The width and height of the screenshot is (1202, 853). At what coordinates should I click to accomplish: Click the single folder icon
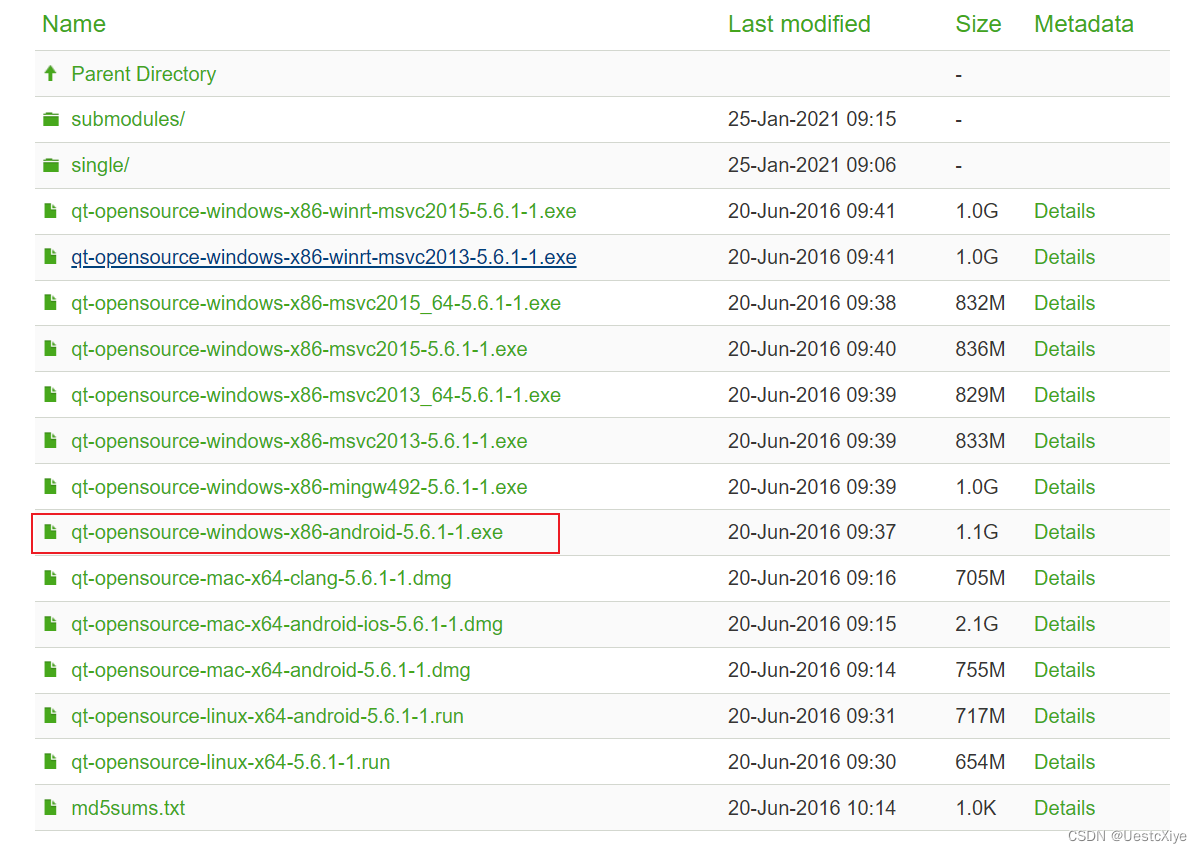(x=51, y=166)
